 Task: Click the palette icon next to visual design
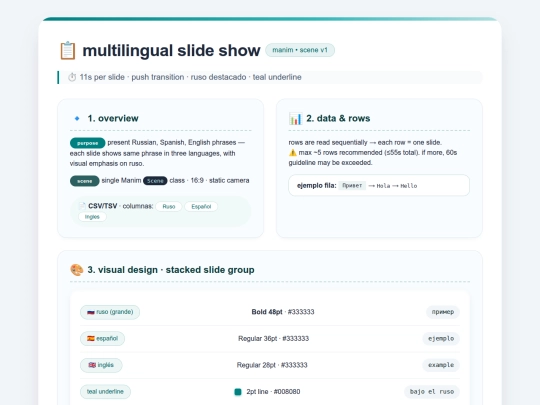click(x=76, y=270)
